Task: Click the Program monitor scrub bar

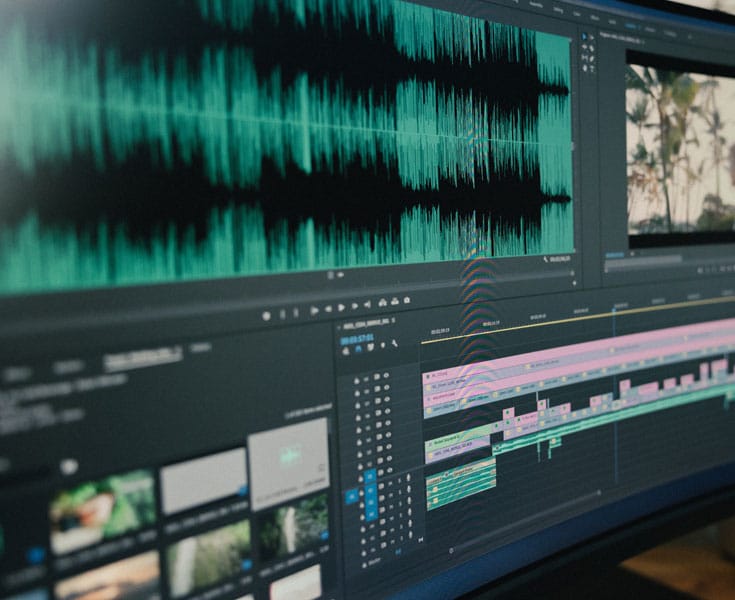Action: point(660,258)
